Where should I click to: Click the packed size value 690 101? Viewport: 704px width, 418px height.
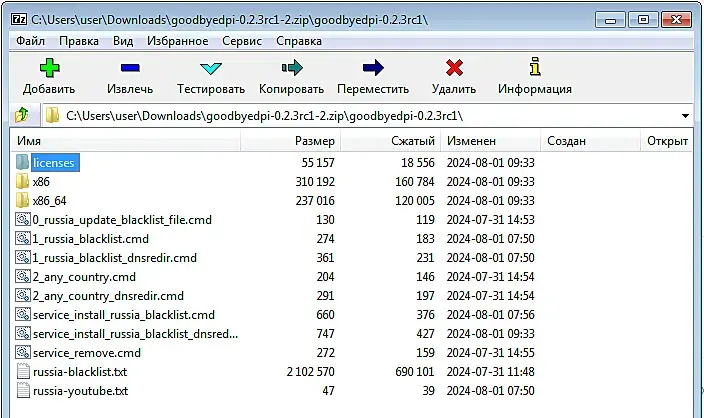tap(415, 372)
